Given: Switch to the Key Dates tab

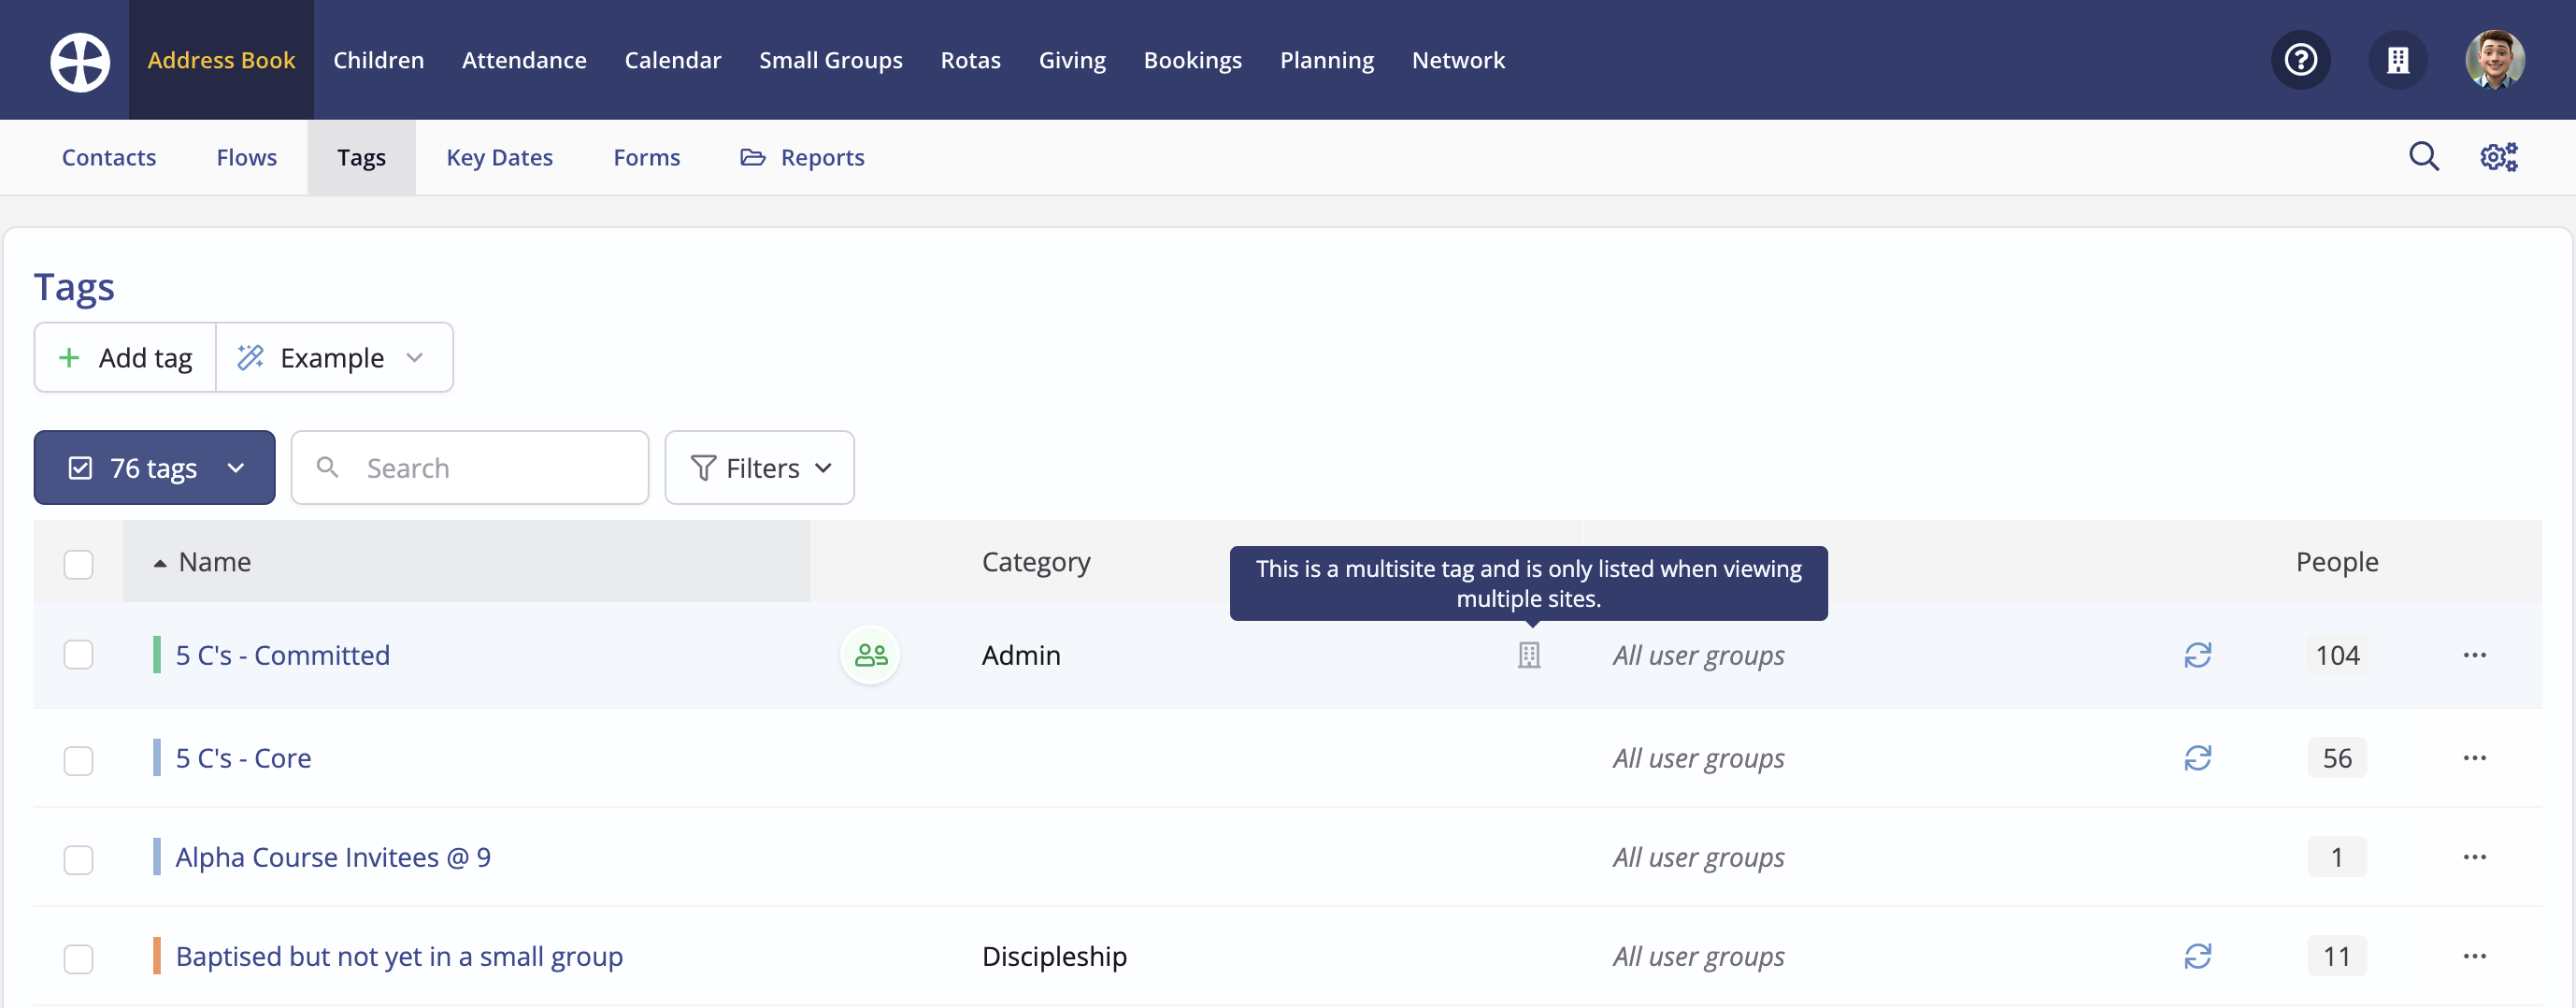Looking at the screenshot, I should click(499, 157).
